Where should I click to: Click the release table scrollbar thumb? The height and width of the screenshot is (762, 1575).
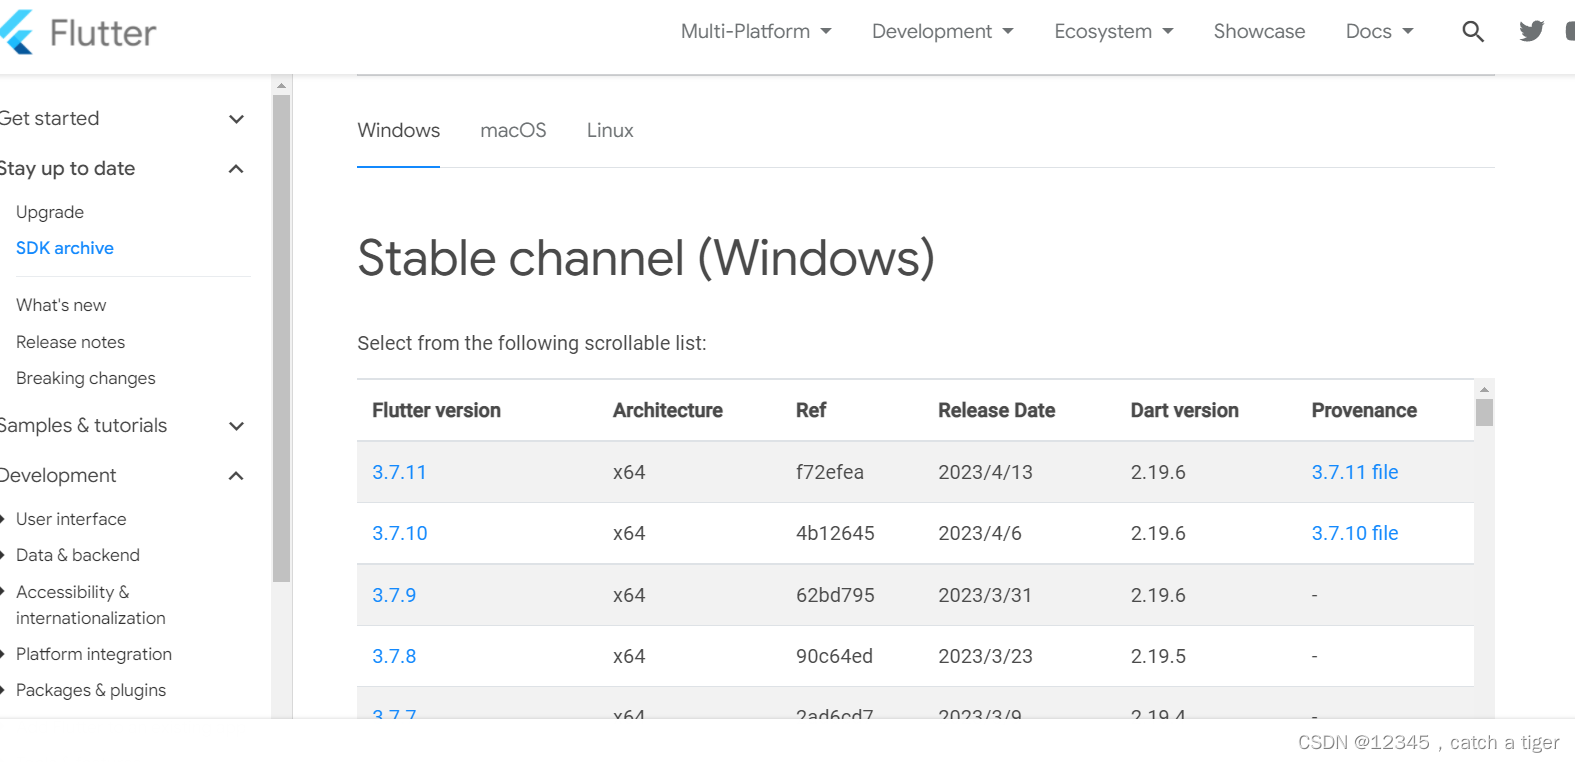(1484, 412)
